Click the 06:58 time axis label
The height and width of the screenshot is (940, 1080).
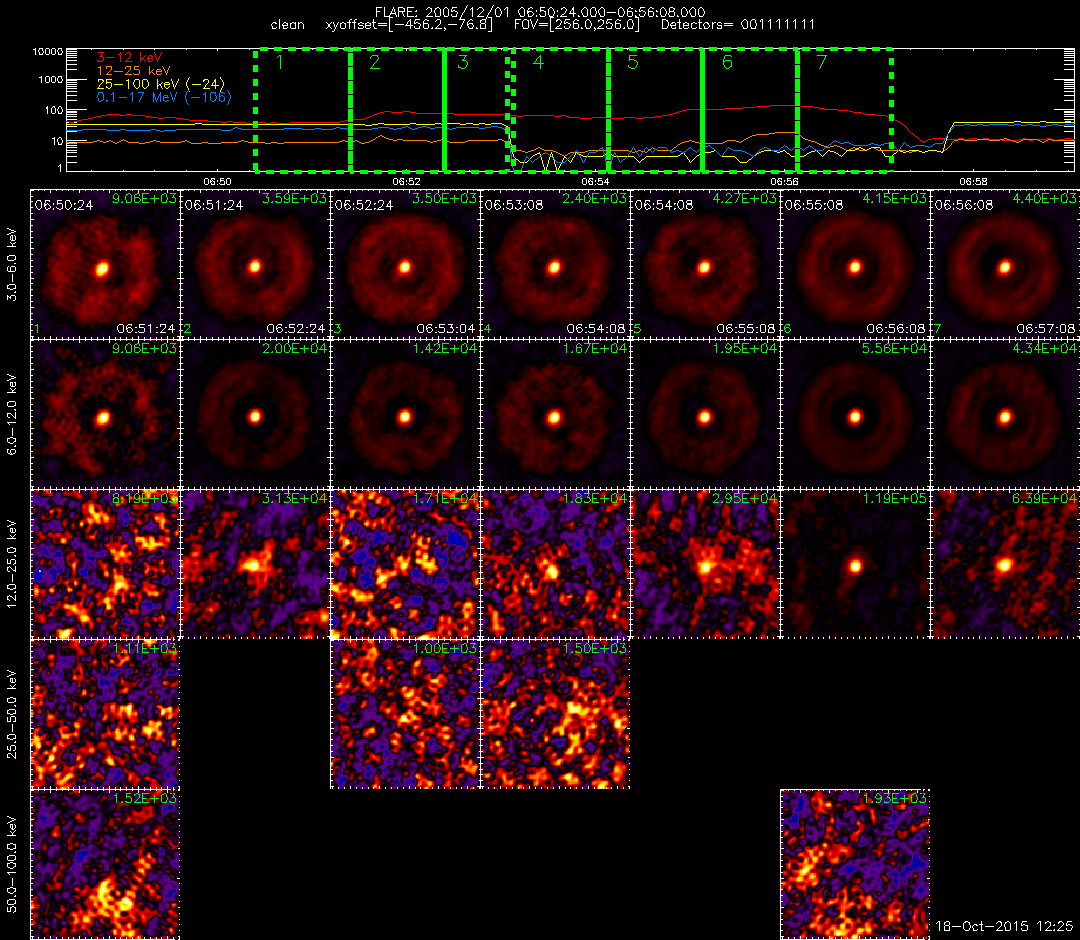pyautogui.click(x=973, y=182)
